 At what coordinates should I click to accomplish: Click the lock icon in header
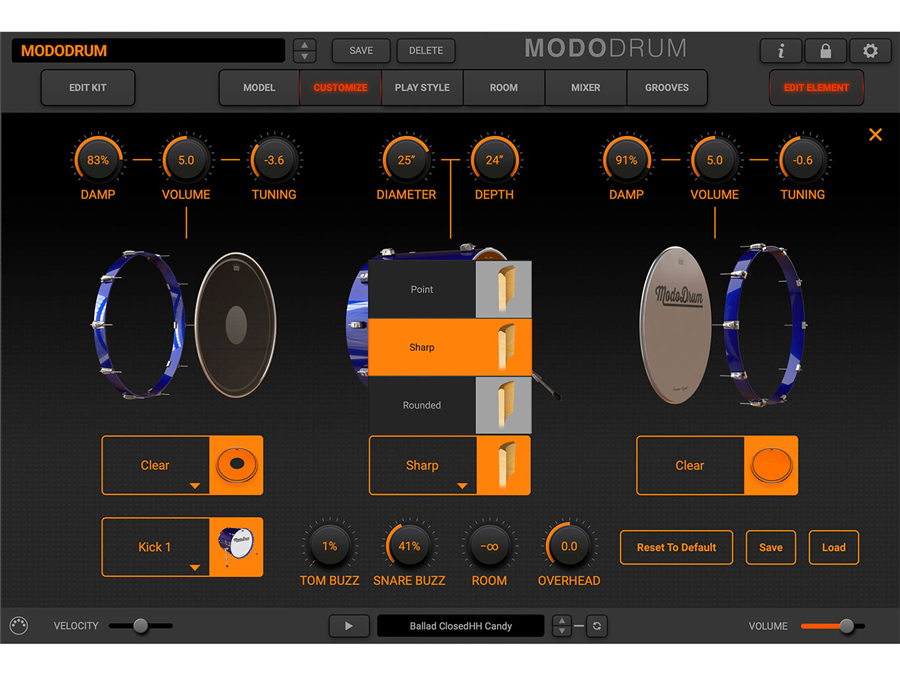point(825,51)
